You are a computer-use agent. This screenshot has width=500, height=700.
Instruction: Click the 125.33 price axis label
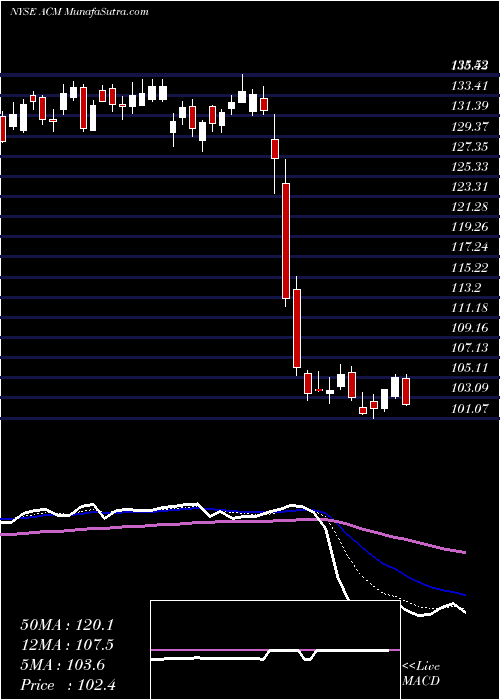pos(470,167)
